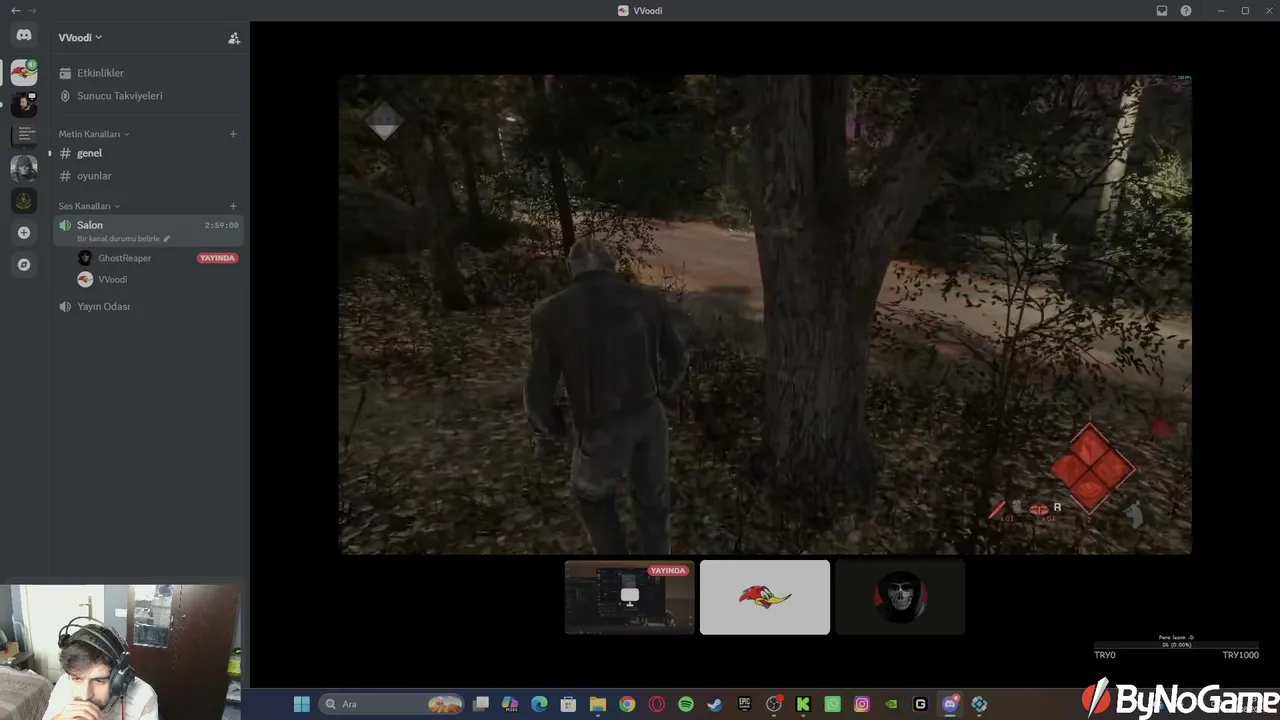
Task: Create a new voice channel under Ses Kanalları
Action: (233, 206)
